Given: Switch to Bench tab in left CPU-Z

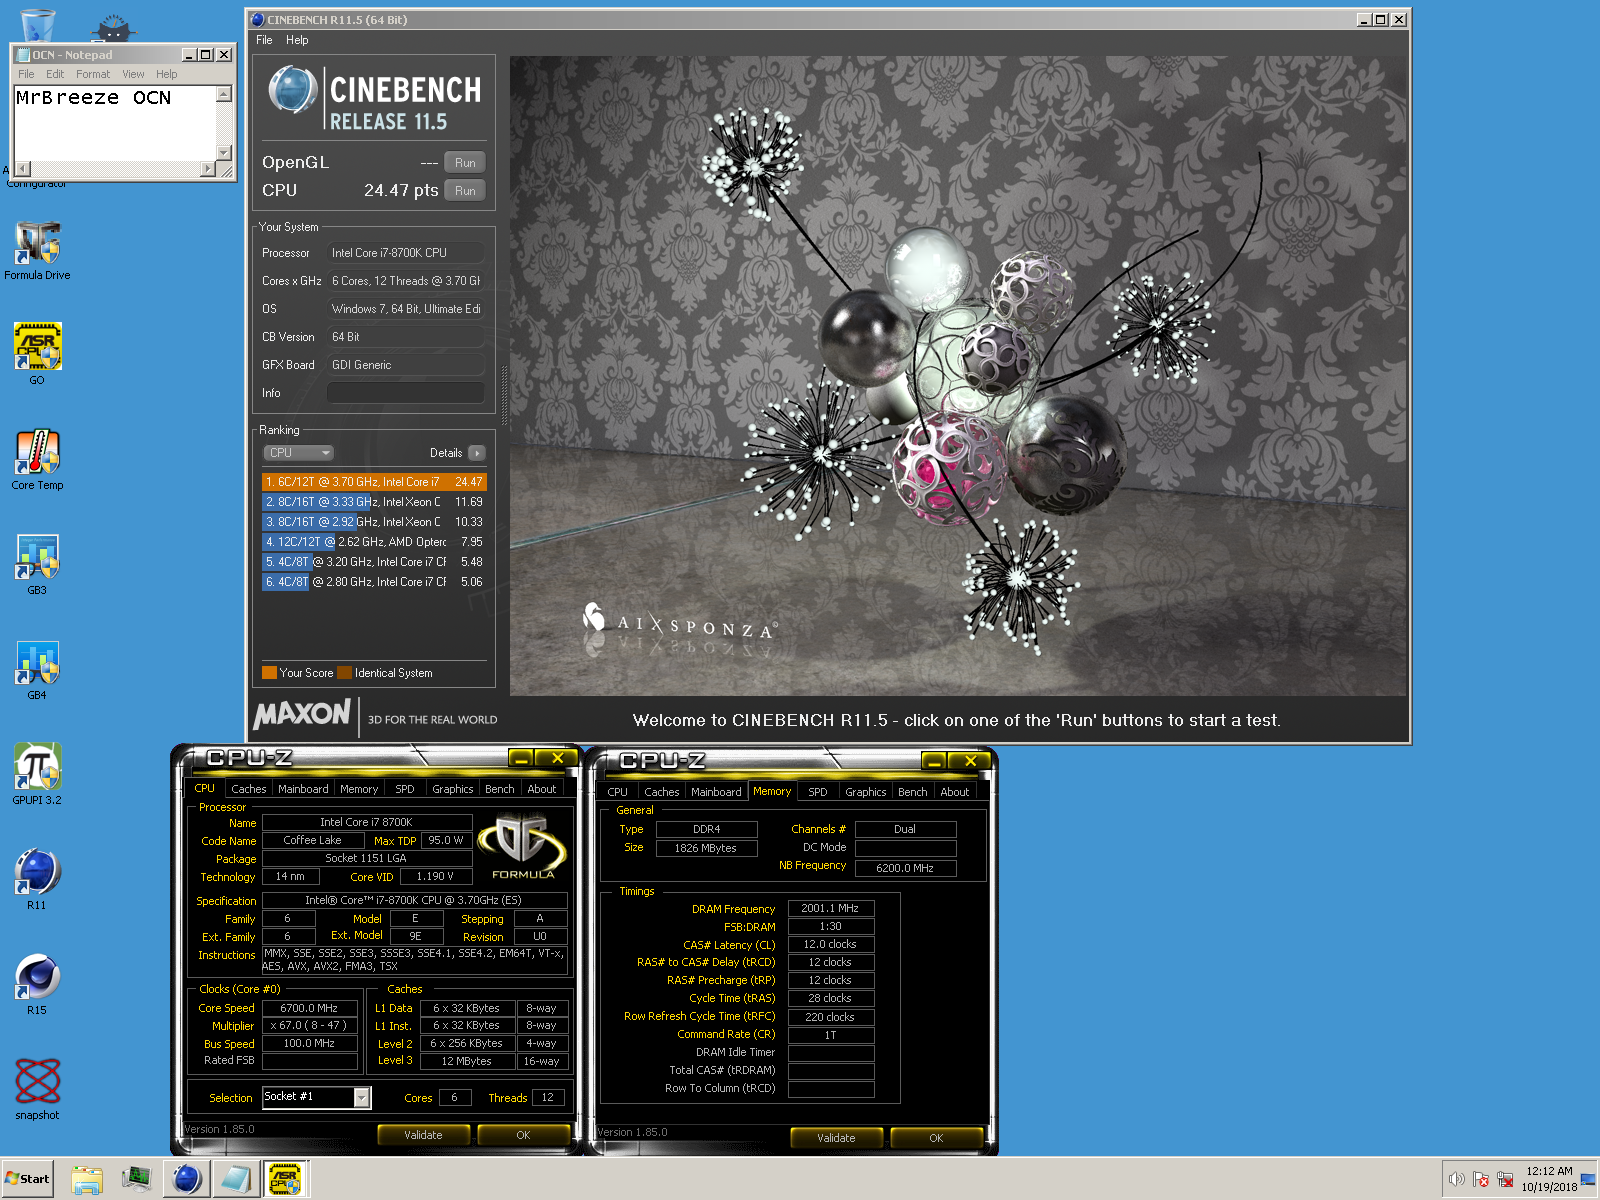Looking at the screenshot, I should 500,789.
